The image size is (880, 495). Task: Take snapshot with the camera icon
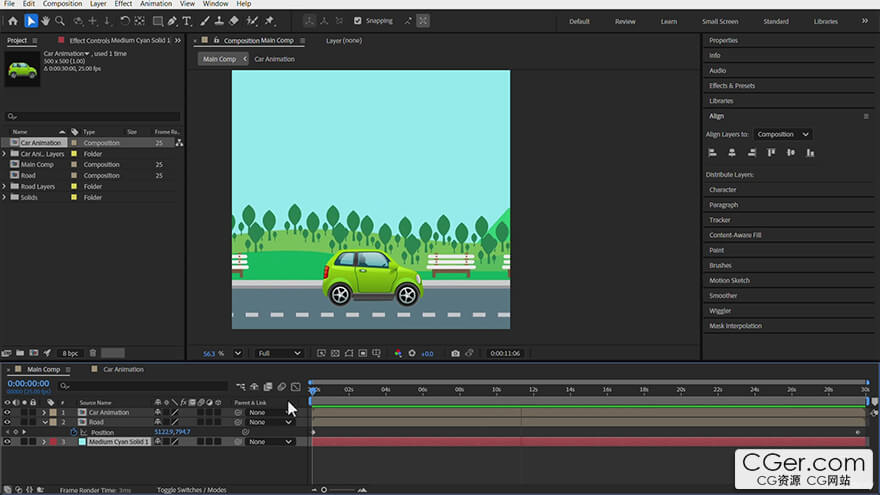pos(455,353)
